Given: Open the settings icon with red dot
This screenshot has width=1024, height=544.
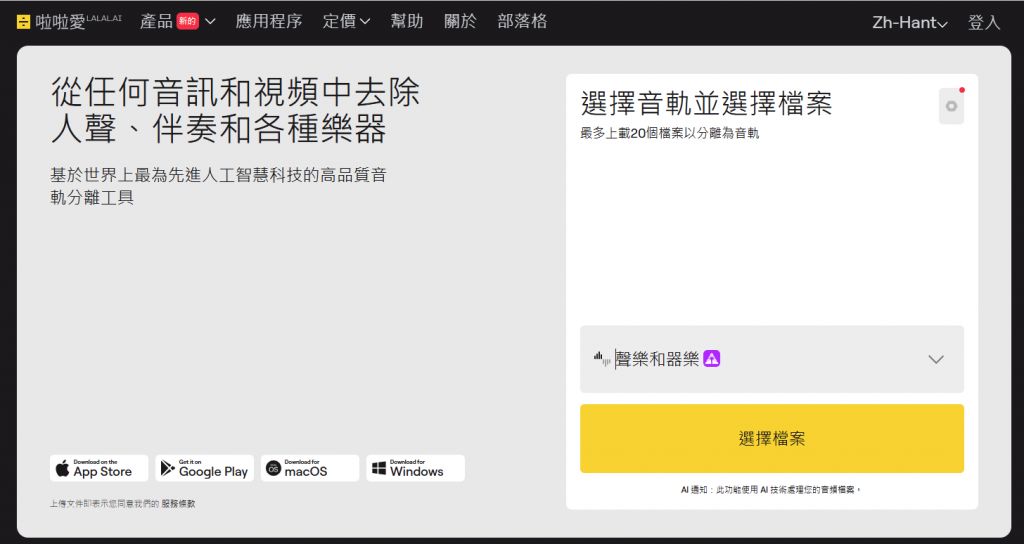Looking at the screenshot, I should [x=952, y=106].
